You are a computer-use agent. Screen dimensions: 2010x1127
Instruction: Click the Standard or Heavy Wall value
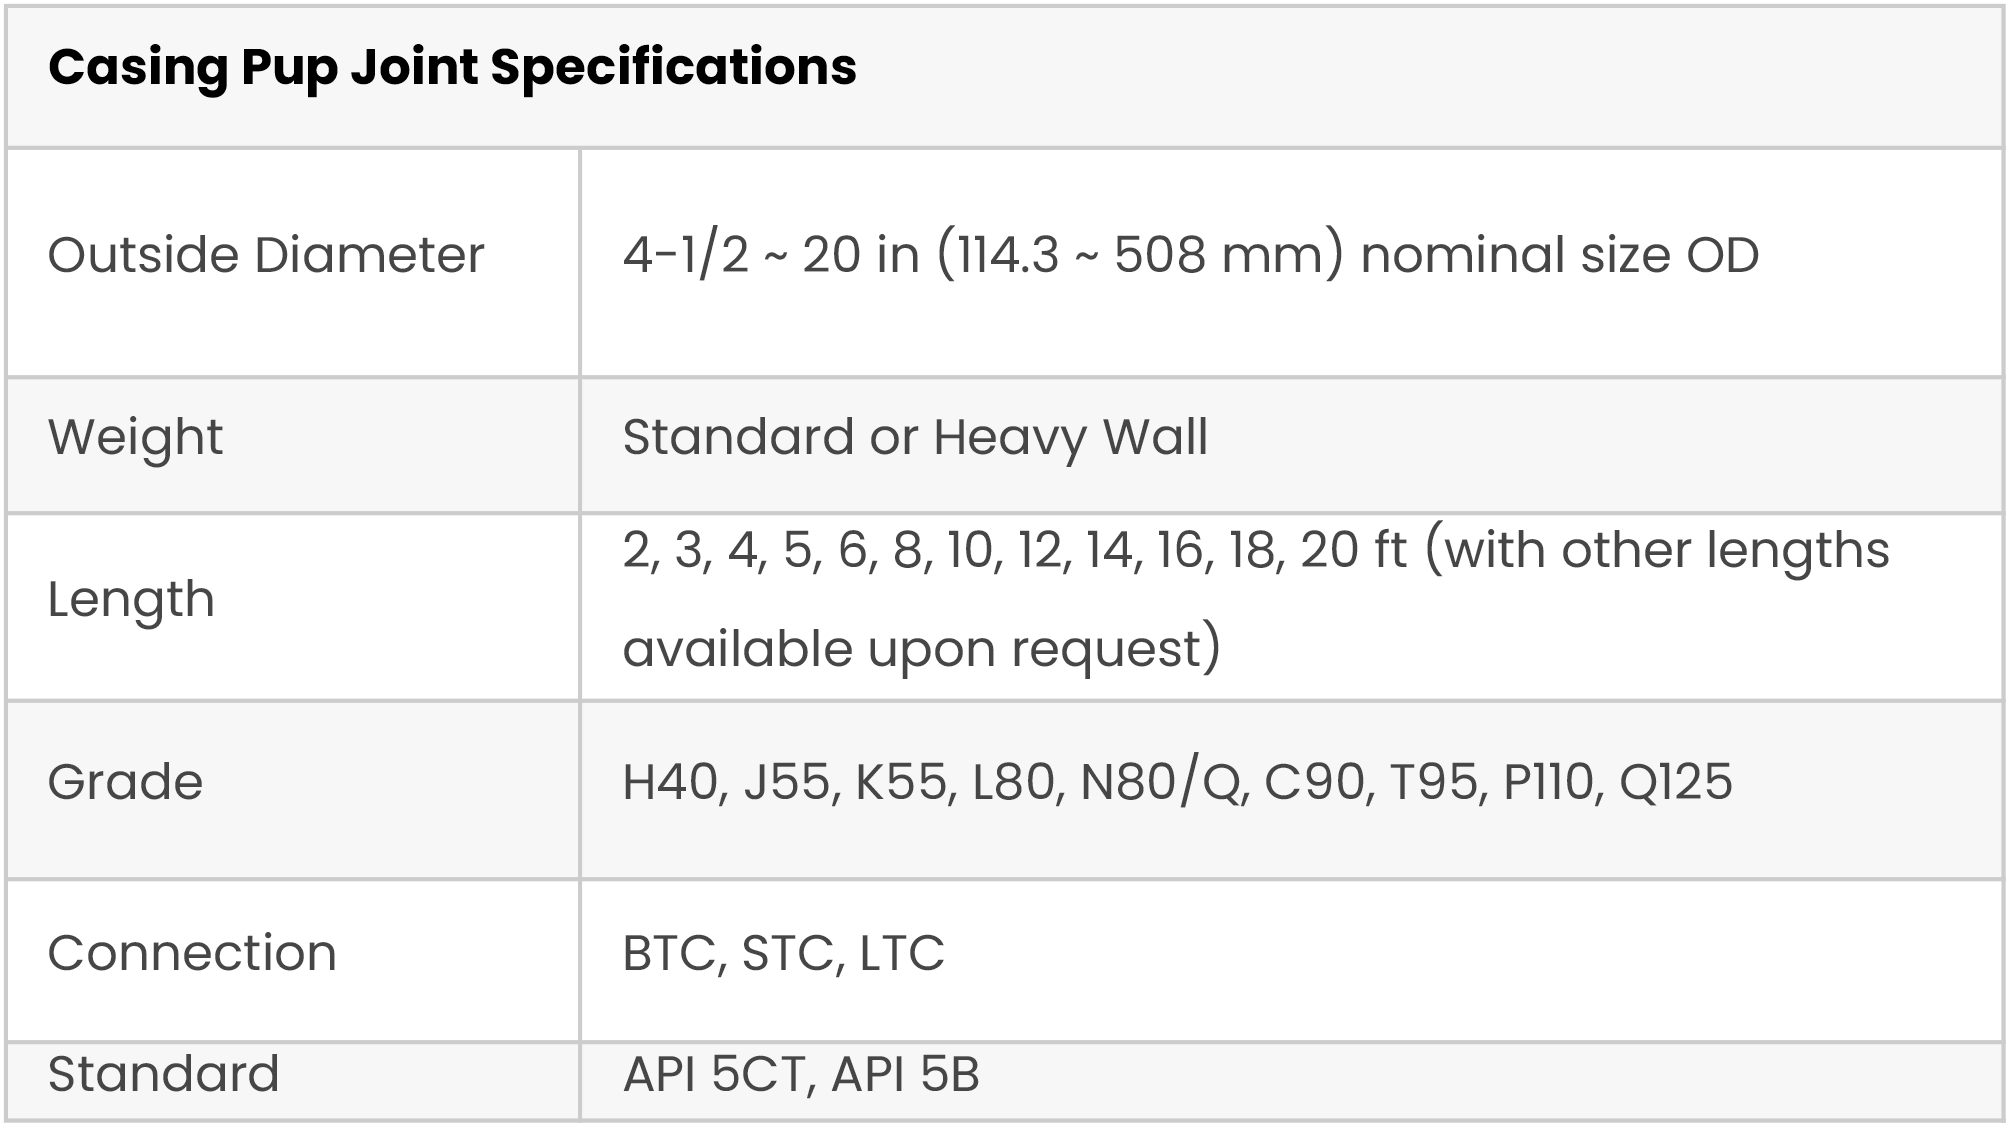(x=915, y=437)
